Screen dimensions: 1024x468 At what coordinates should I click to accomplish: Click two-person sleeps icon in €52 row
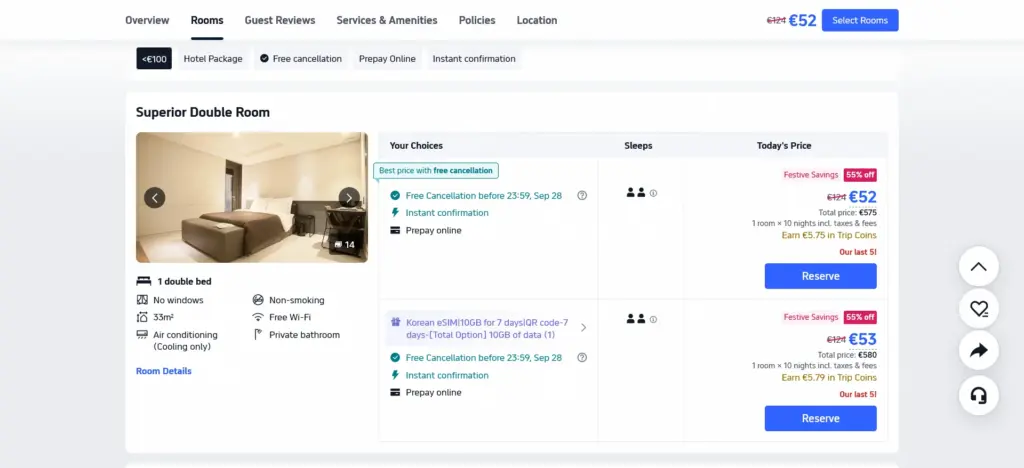pyautogui.click(x=635, y=193)
